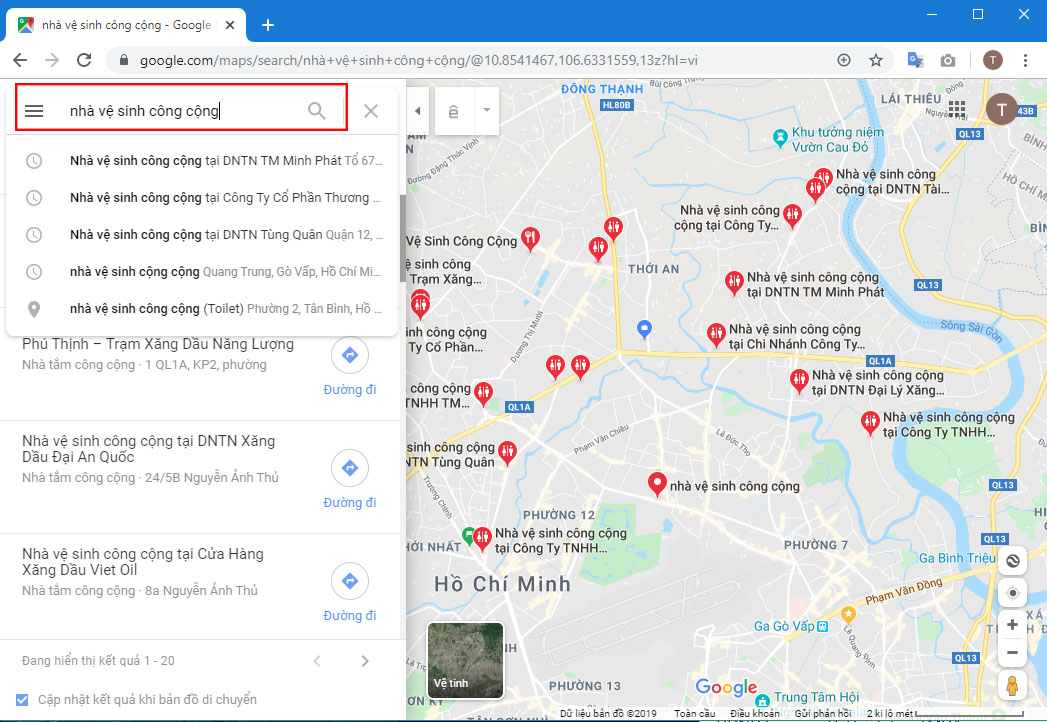Zoom in the map with plus button
Image resolution: width=1047 pixels, height=722 pixels.
point(1012,624)
